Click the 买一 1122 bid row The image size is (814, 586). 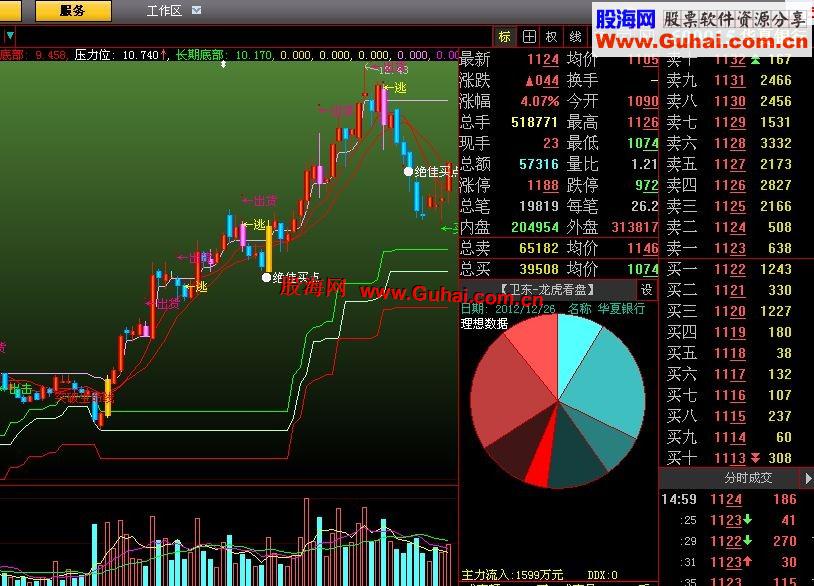click(729, 269)
